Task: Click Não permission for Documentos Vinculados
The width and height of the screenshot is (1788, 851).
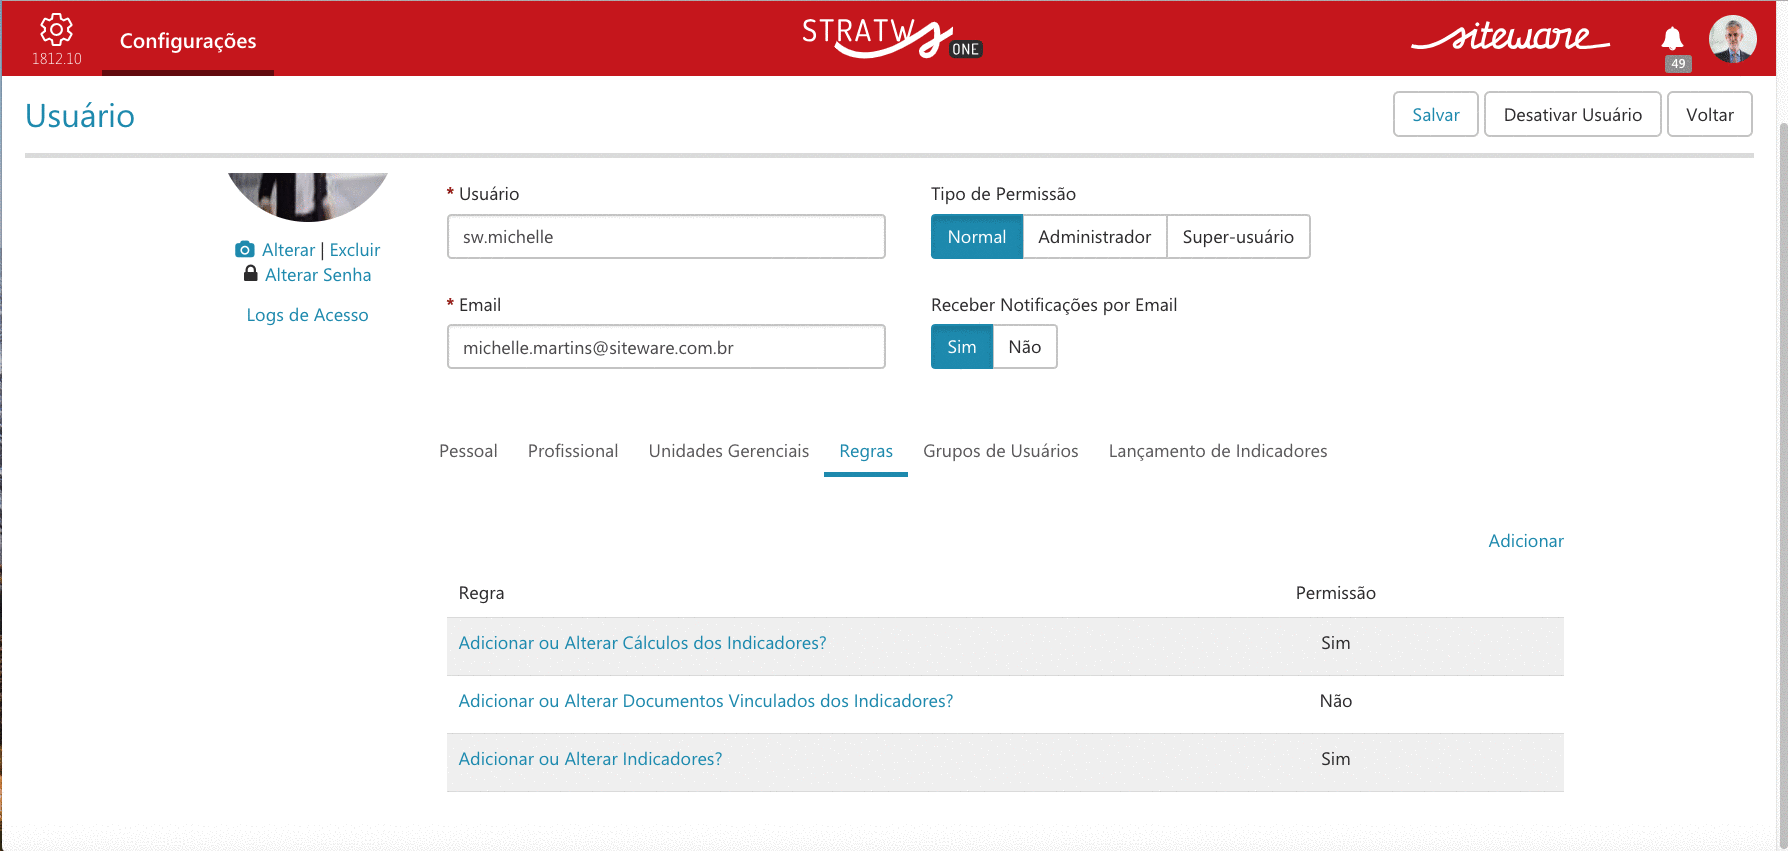Action: click(x=1336, y=701)
